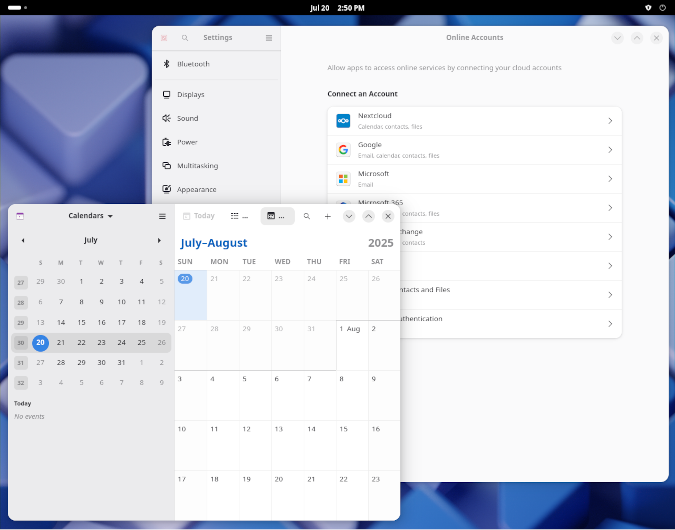
Task: Expand the Nextcloud account row chevron
Action: 609,121
